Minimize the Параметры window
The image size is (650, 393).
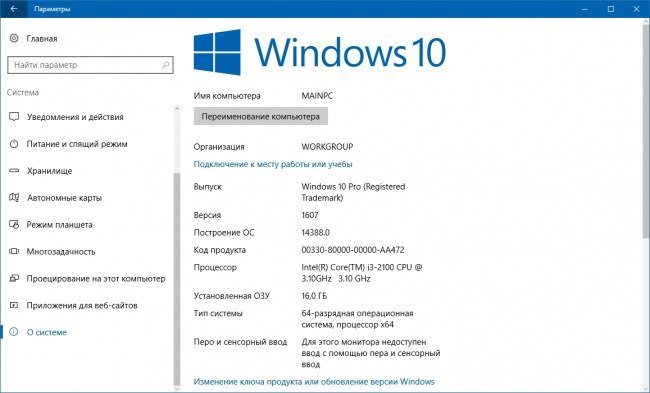[585, 9]
